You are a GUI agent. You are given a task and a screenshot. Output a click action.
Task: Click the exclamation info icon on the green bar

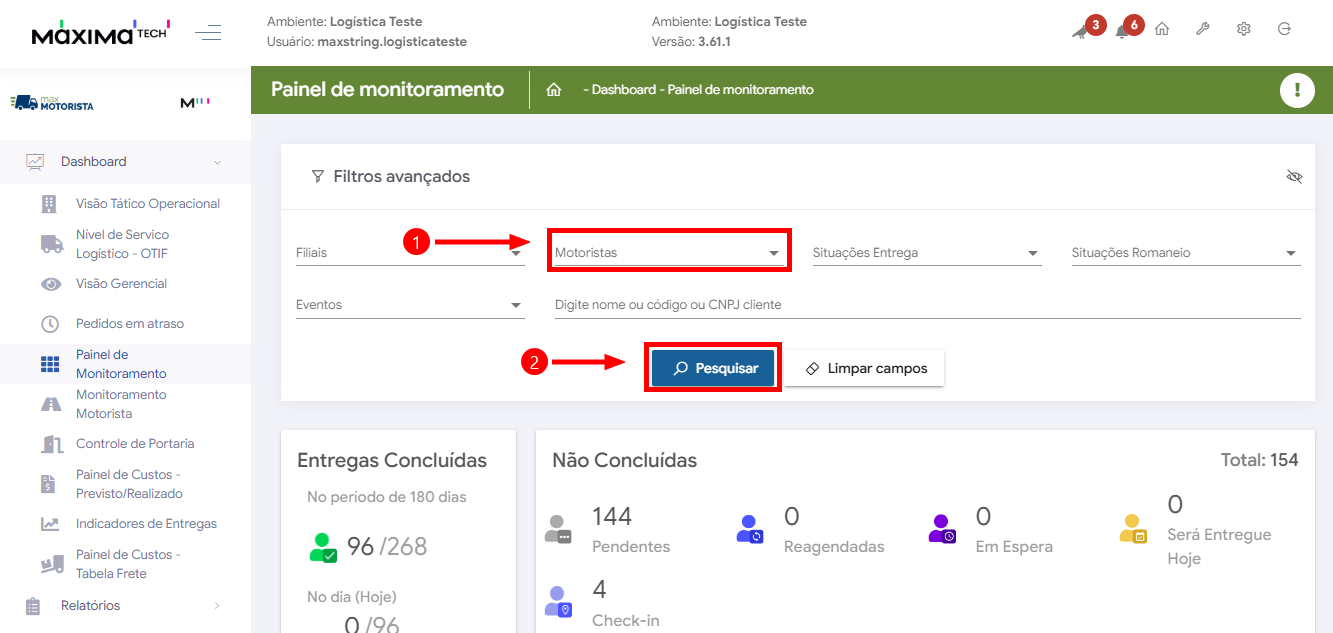1297,90
